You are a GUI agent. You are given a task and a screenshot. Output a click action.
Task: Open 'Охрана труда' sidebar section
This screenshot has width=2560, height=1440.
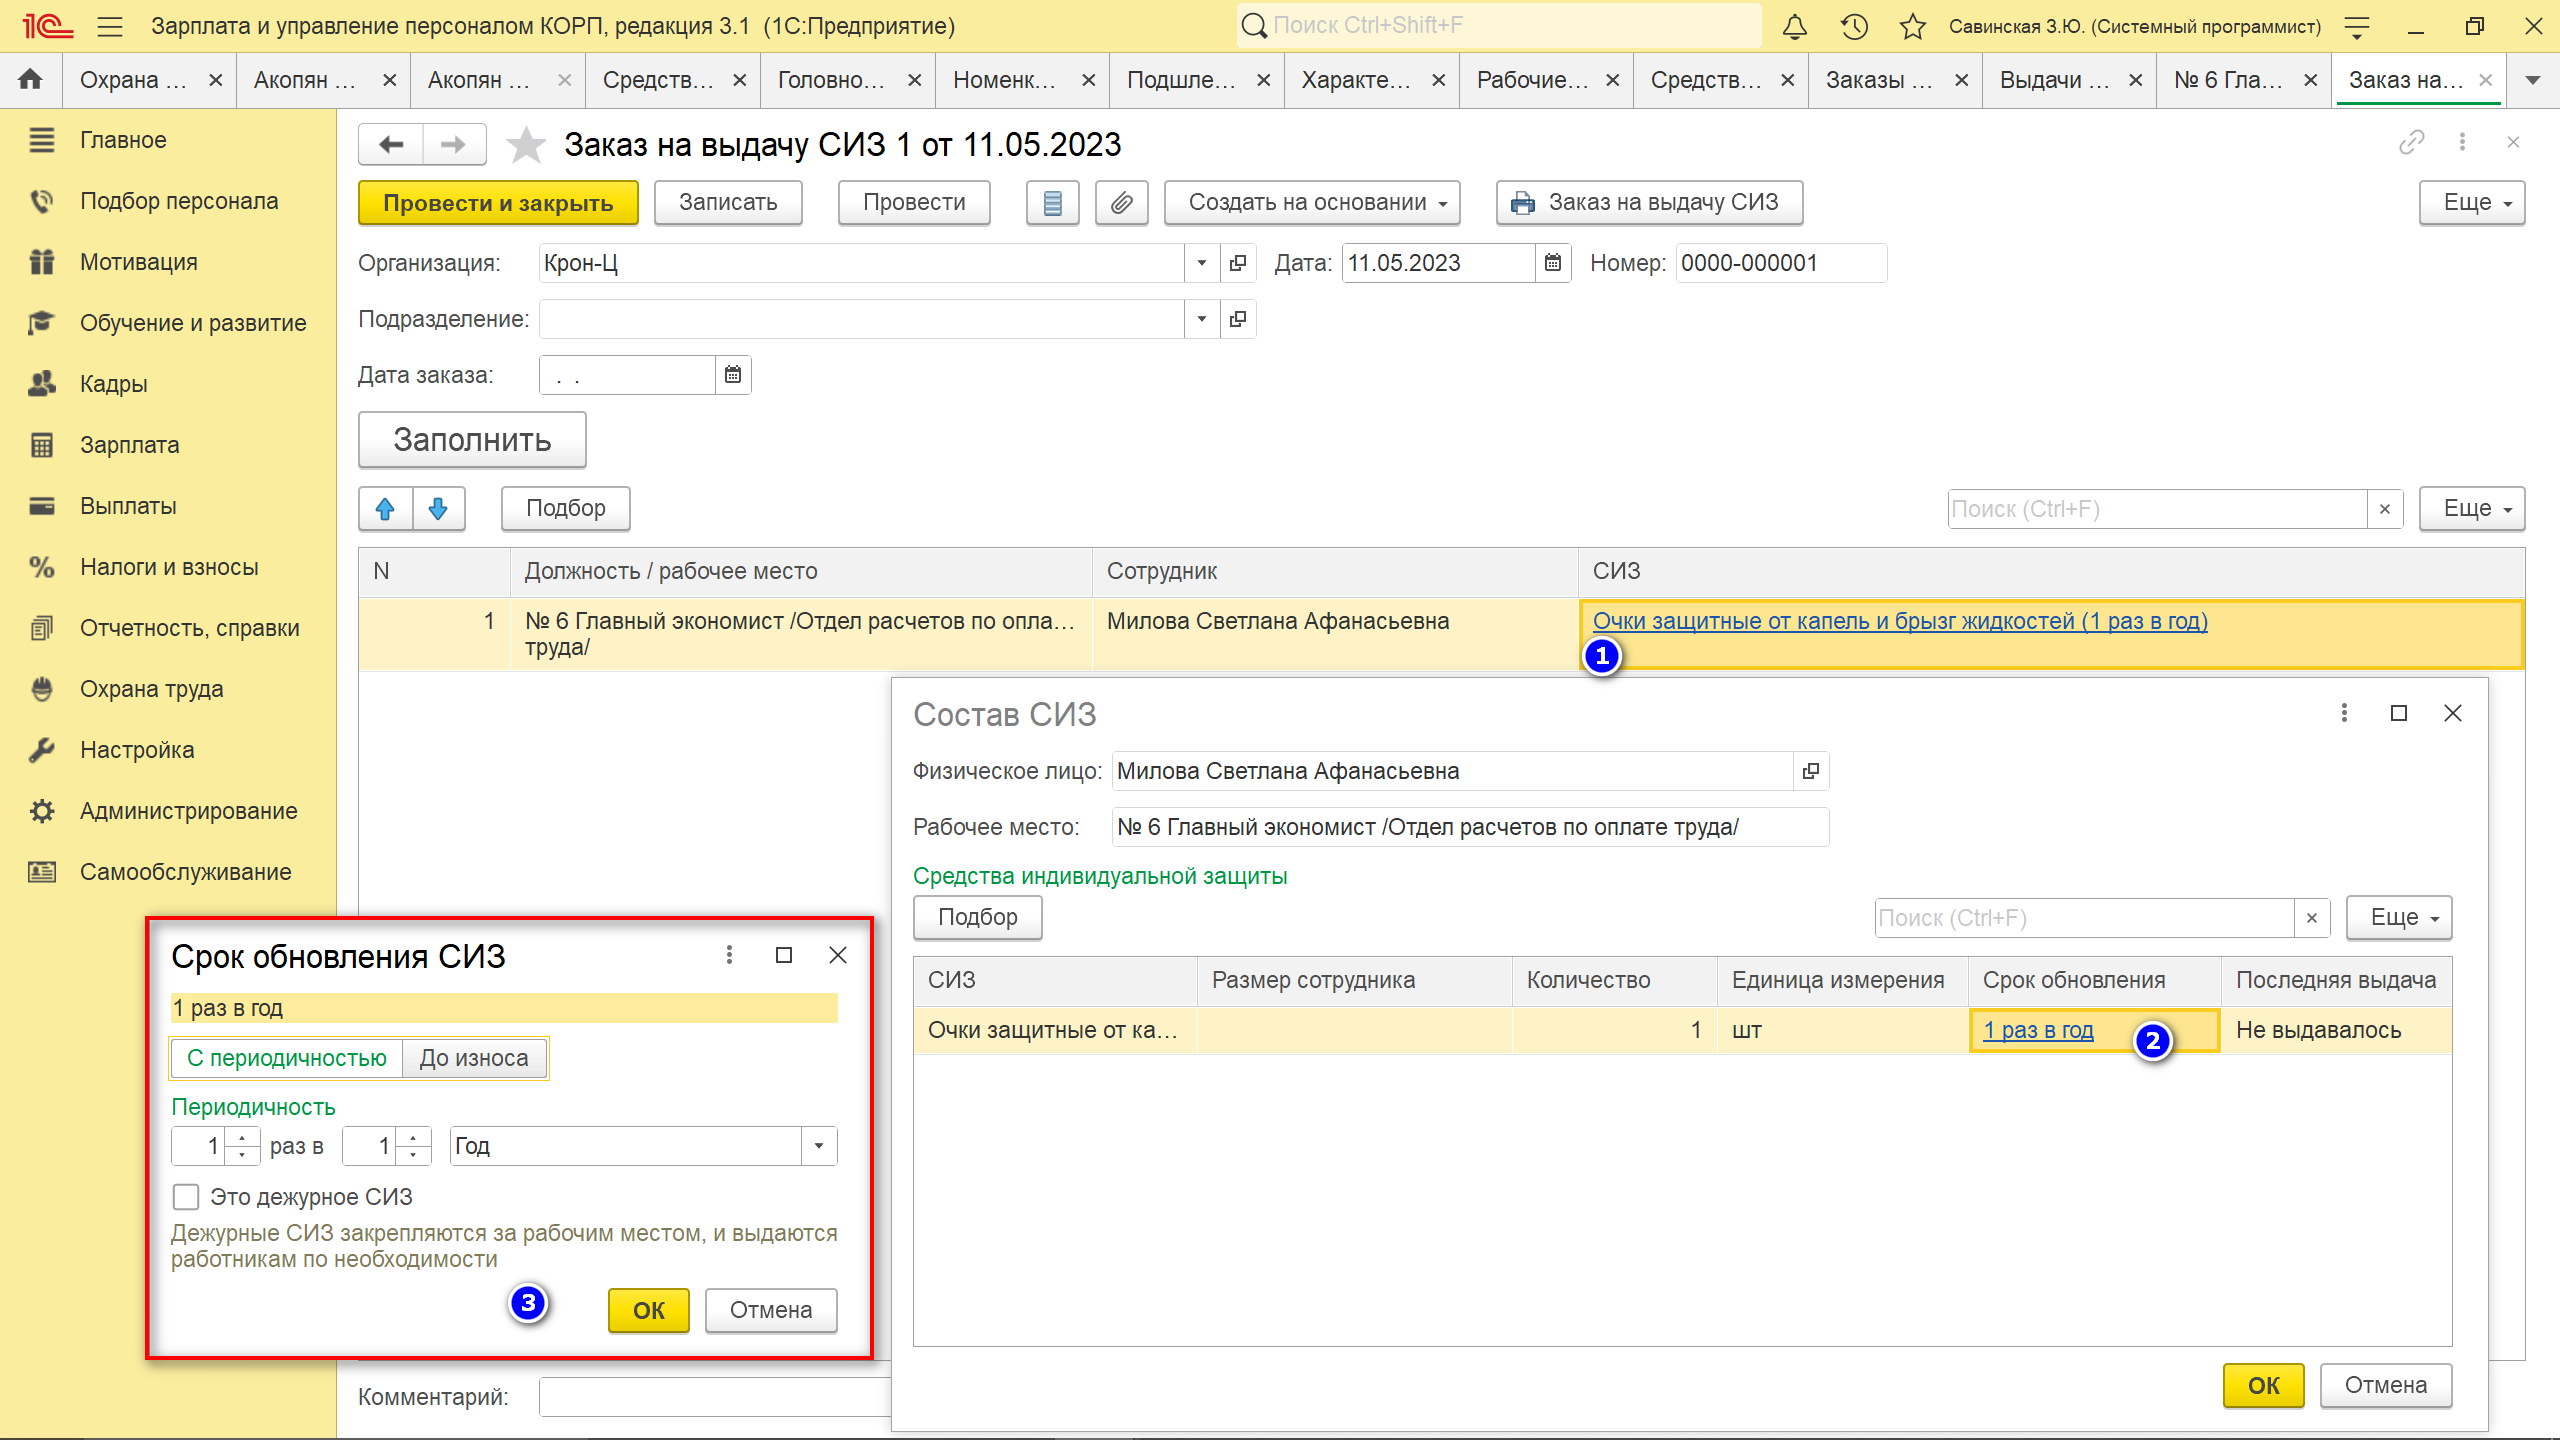(x=152, y=689)
